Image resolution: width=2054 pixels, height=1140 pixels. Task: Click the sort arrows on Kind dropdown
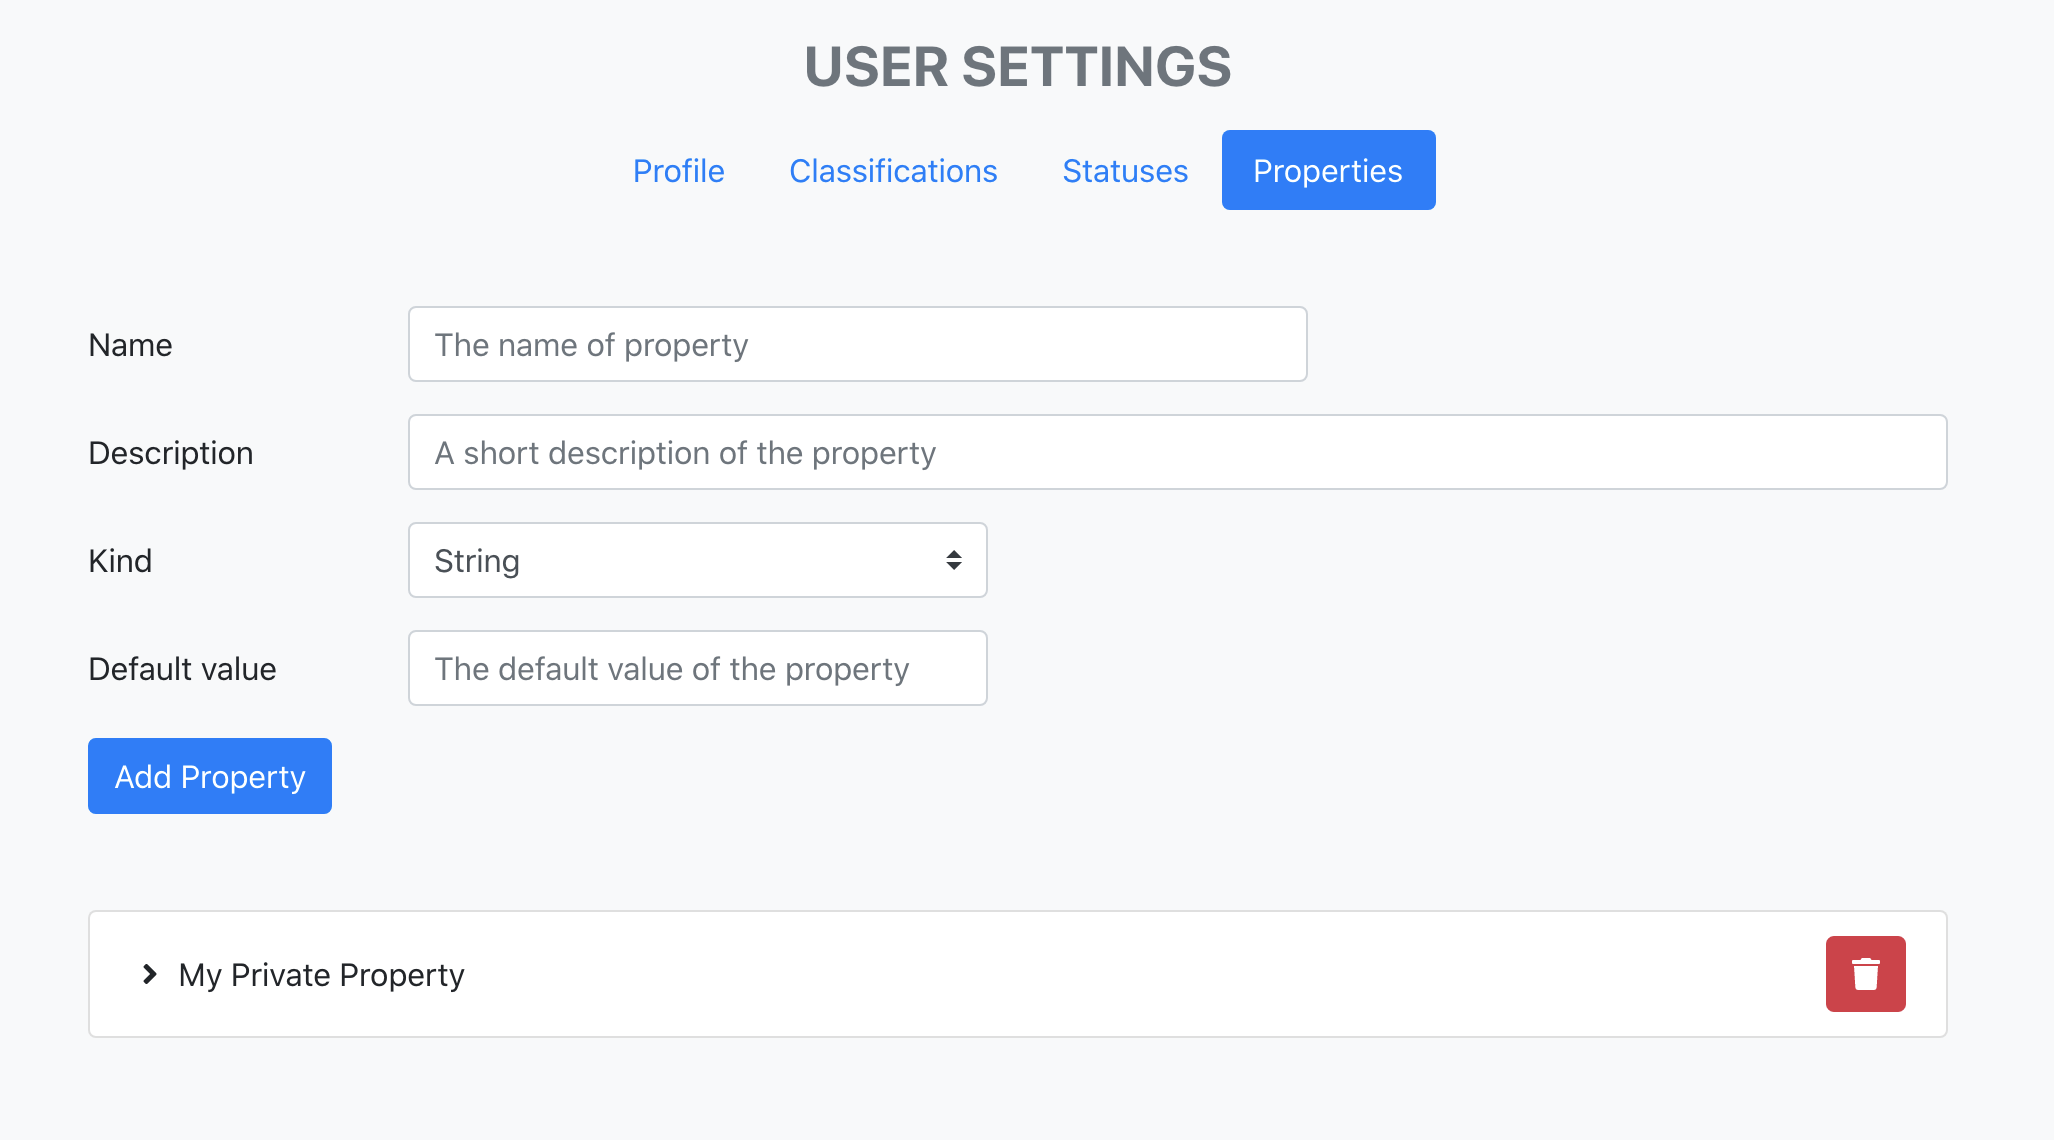(x=955, y=560)
